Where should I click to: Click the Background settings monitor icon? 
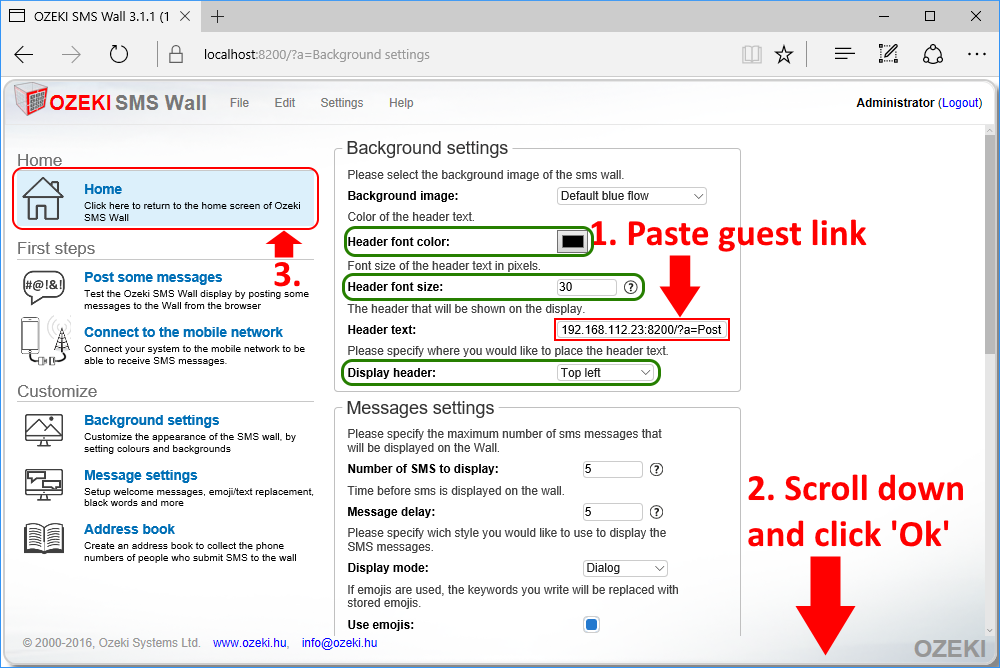tap(44, 430)
